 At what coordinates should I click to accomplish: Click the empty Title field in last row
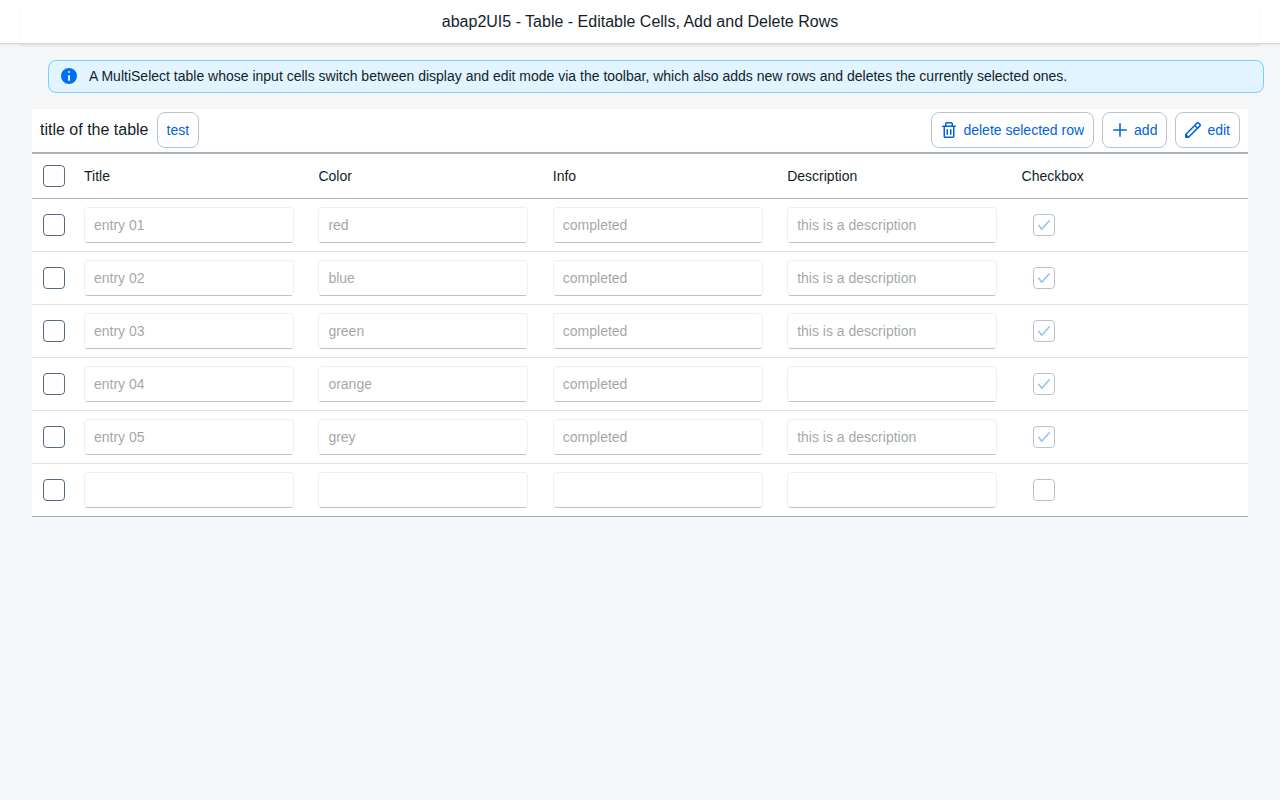[x=189, y=490]
